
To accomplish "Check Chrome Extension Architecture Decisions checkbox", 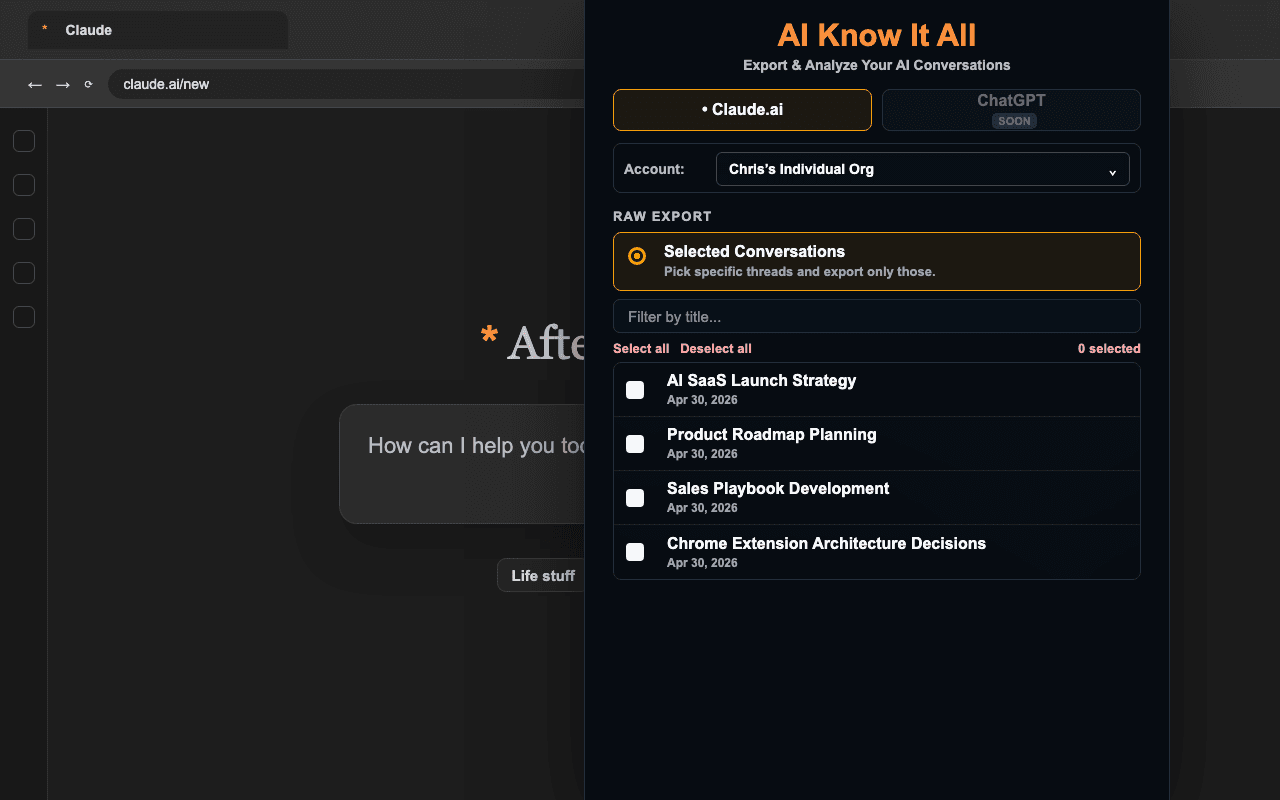I will pos(635,552).
